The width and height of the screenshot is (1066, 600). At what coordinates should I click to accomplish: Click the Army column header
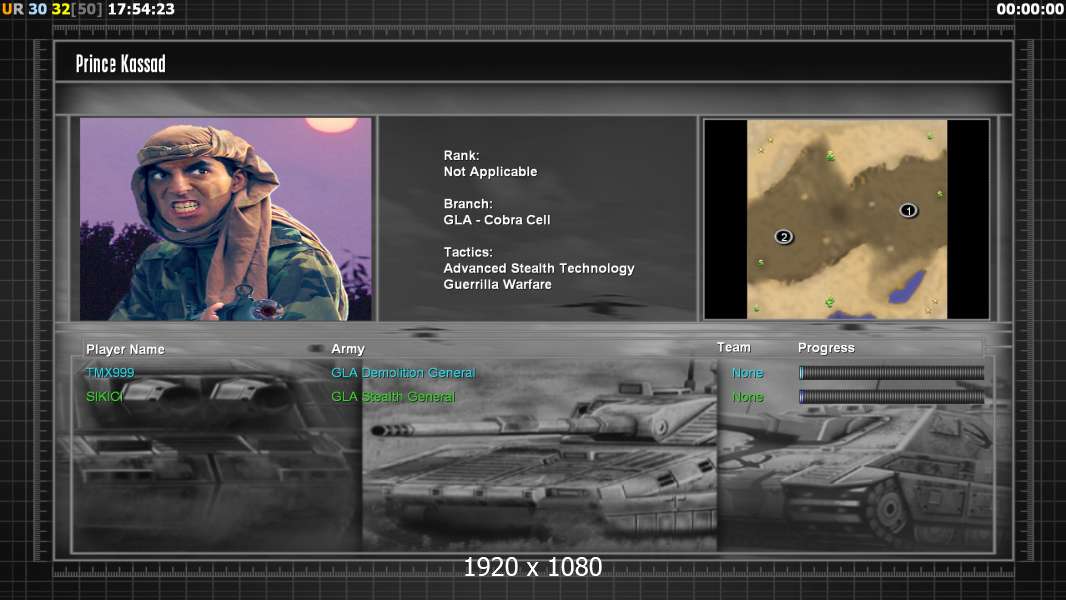click(x=348, y=349)
